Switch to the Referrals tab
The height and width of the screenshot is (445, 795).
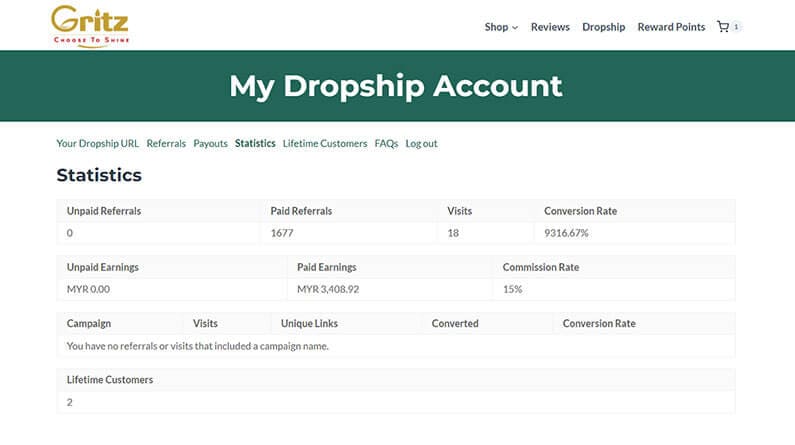point(166,143)
